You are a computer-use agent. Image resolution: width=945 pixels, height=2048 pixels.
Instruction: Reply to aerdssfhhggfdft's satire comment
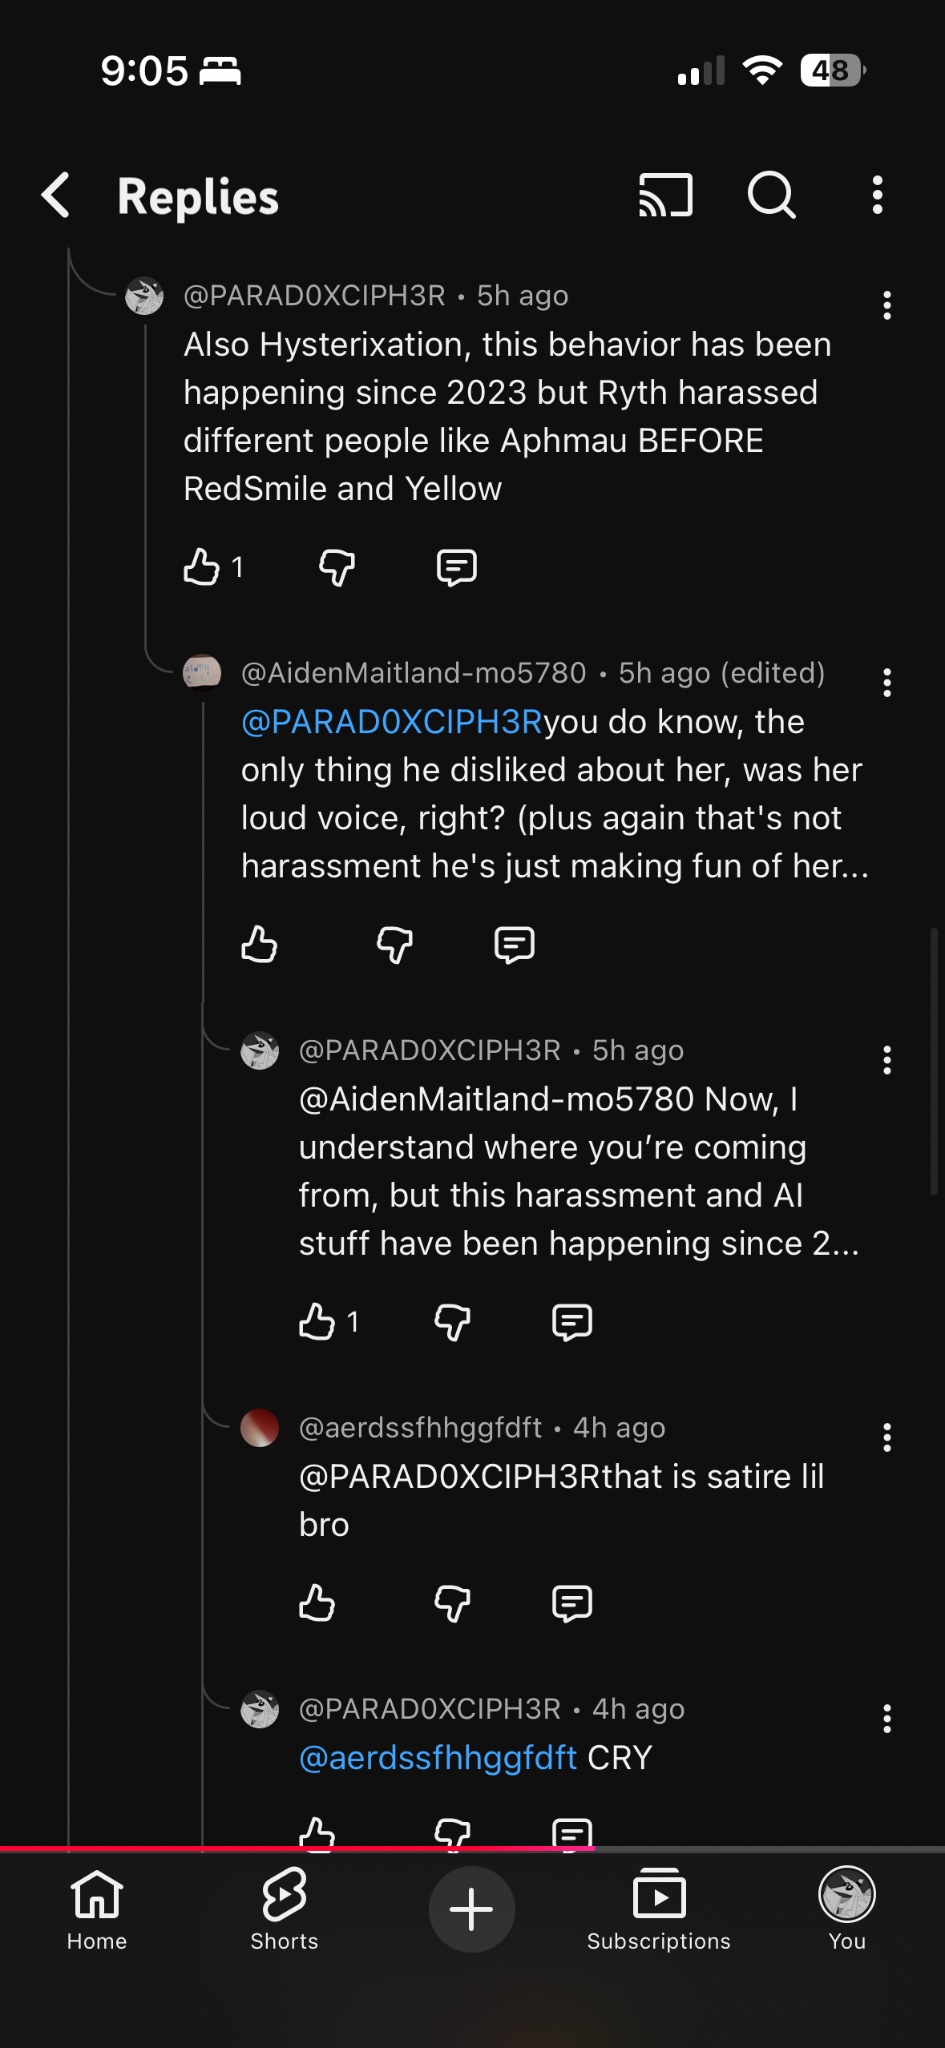pyautogui.click(x=572, y=1603)
